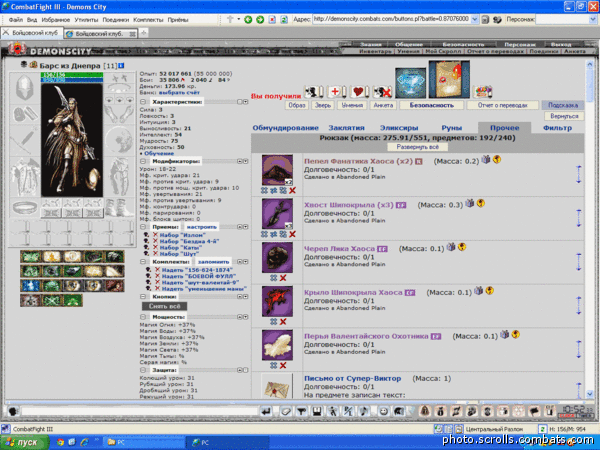Viewport: 600px width, 450px height.
Task: Open the blue diamond gift image
Action: 410,83
